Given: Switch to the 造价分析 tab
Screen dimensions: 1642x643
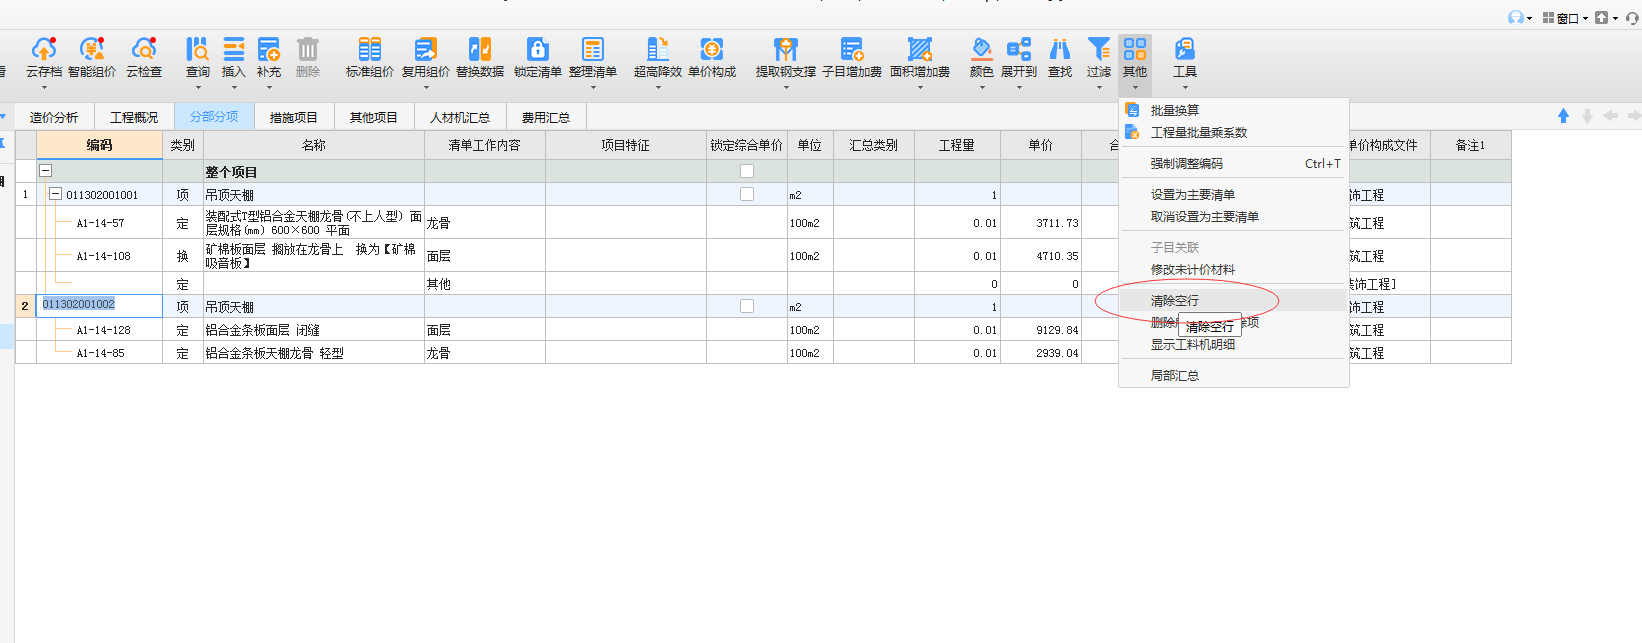Looking at the screenshot, I should coord(54,117).
